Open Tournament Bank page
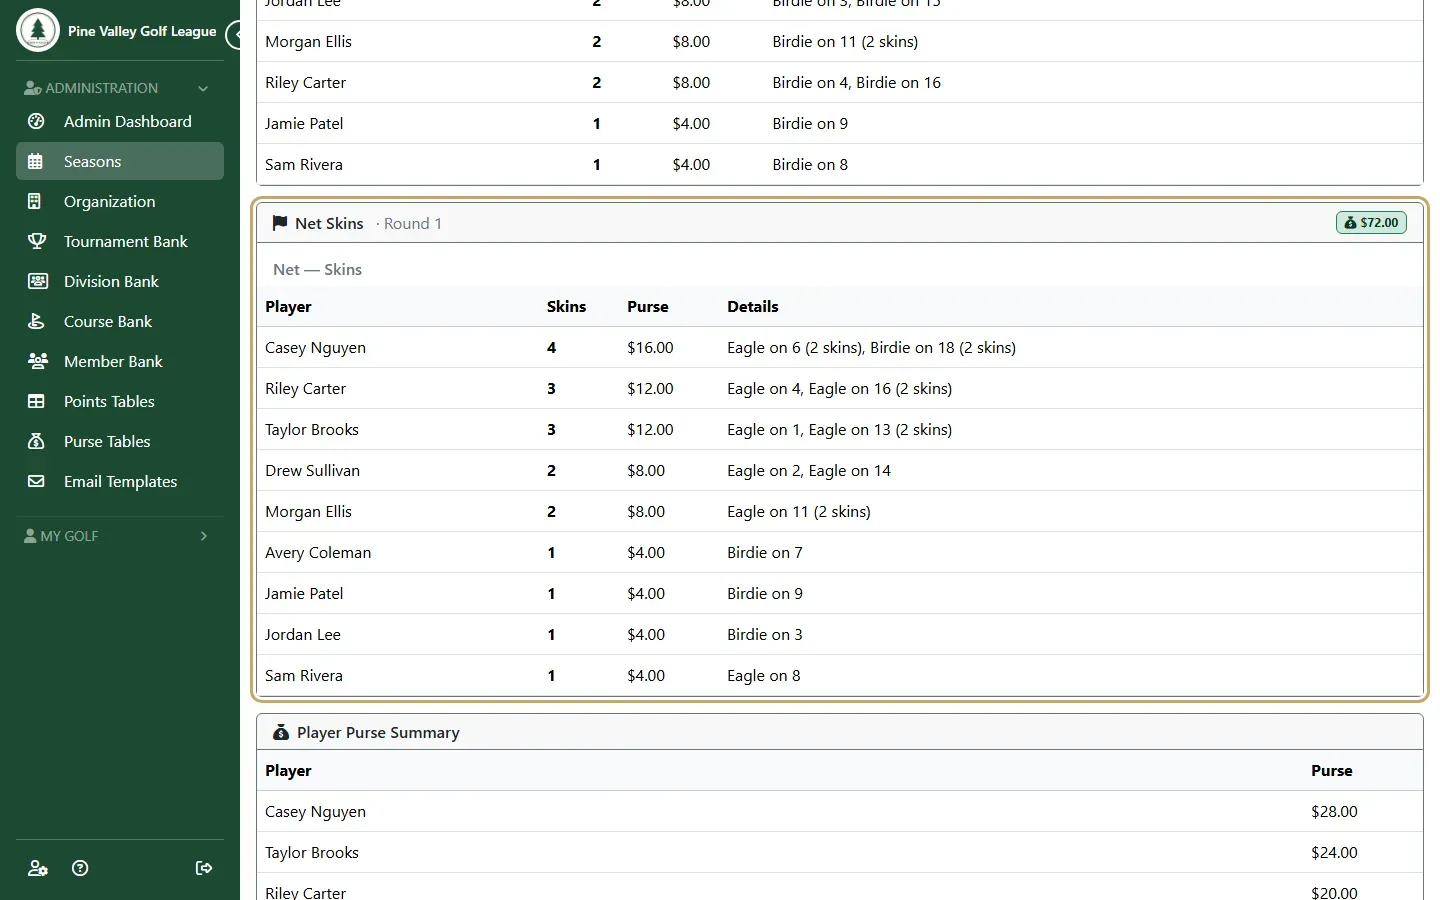Image resolution: width=1440 pixels, height=900 pixels. pos(120,241)
